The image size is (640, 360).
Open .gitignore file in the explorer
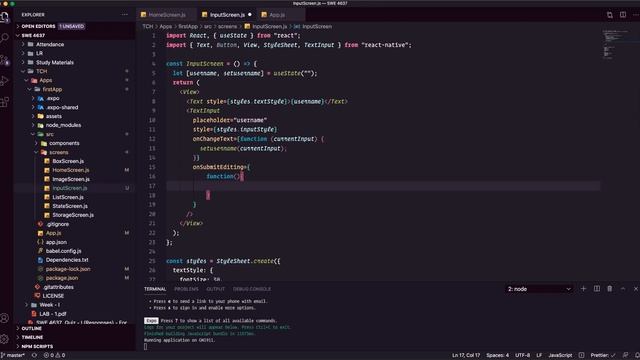coord(57,224)
